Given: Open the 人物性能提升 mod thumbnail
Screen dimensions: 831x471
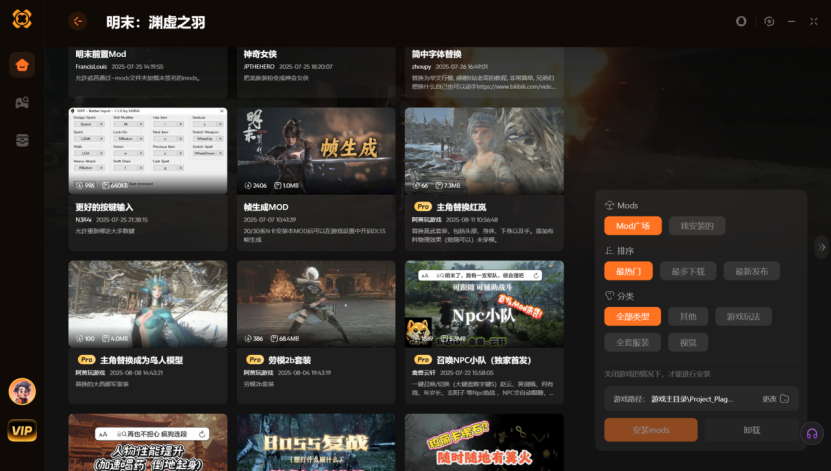Looking at the screenshot, I should click(x=148, y=442).
